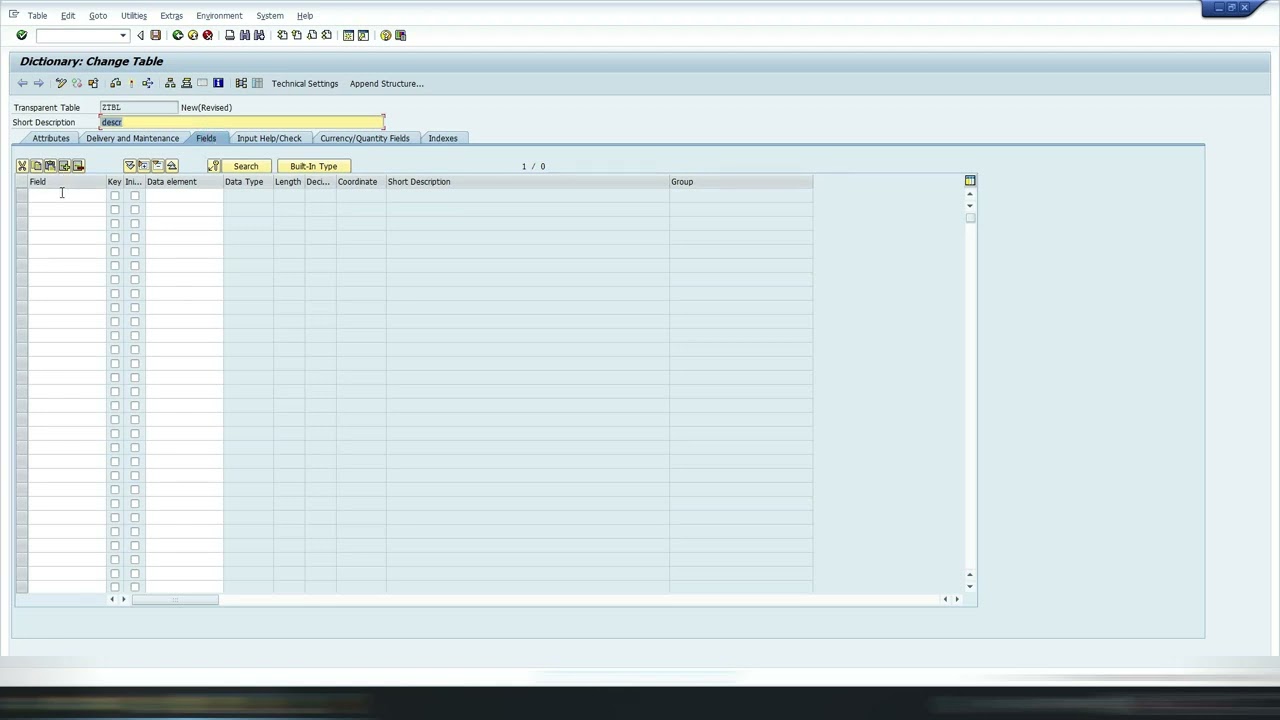Switch to the Attributes tab
Screen dimensions: 1280x720
tap(51, 138)
